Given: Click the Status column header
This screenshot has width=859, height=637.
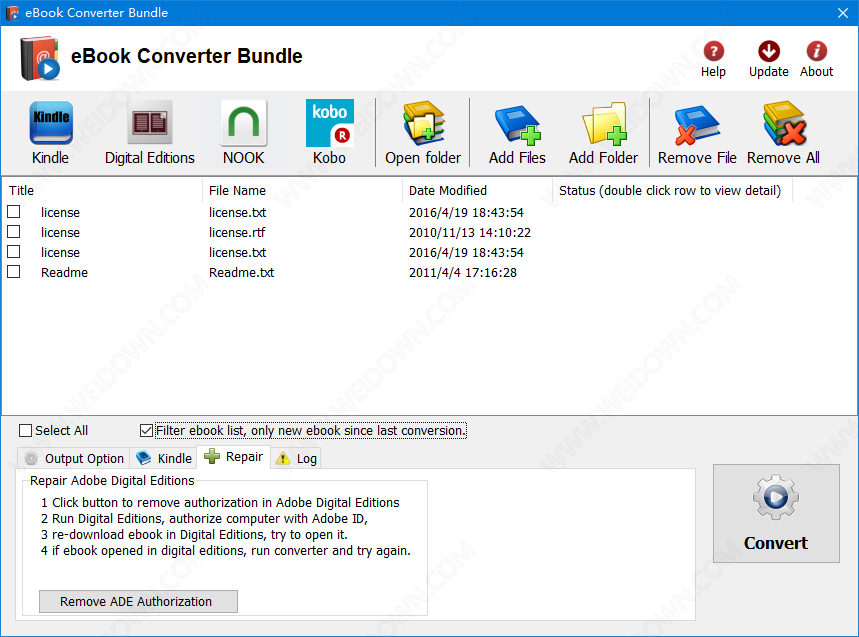Looking at the screenshot, I should pyautogui.click(x=673, y=190).
